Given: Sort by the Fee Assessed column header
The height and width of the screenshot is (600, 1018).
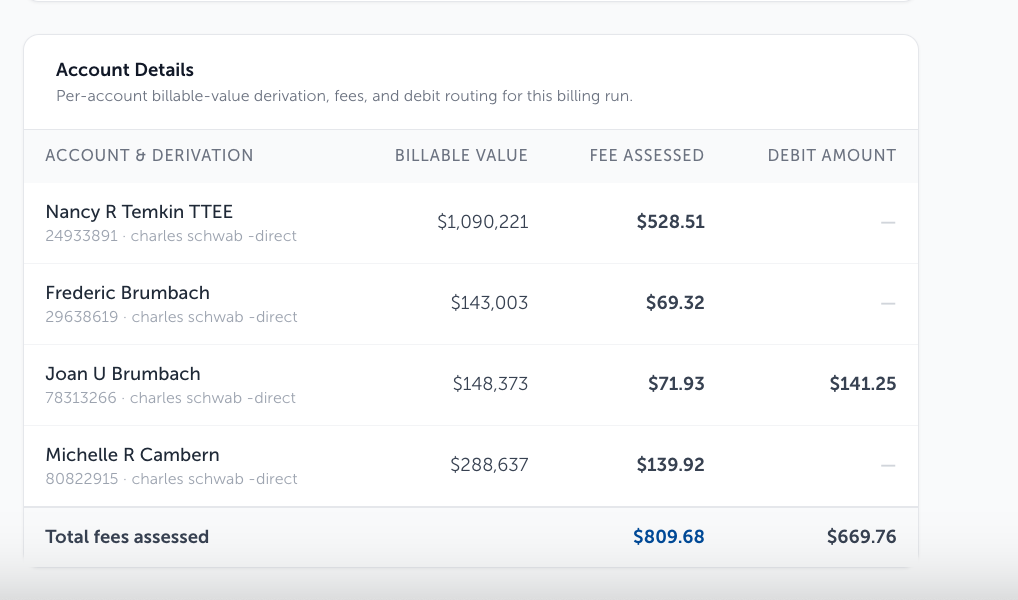Looking at the screenshot, I should point(647,156).
